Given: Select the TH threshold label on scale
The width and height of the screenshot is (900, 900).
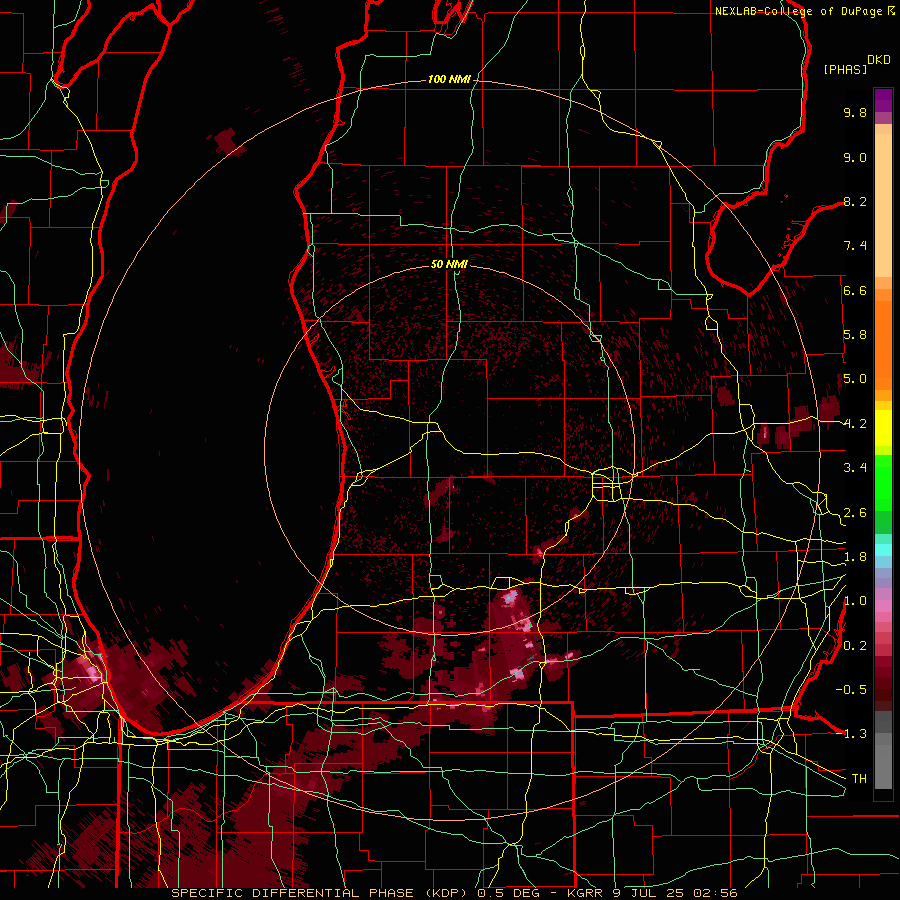Looking at the screenshot, I should [859, 779].
